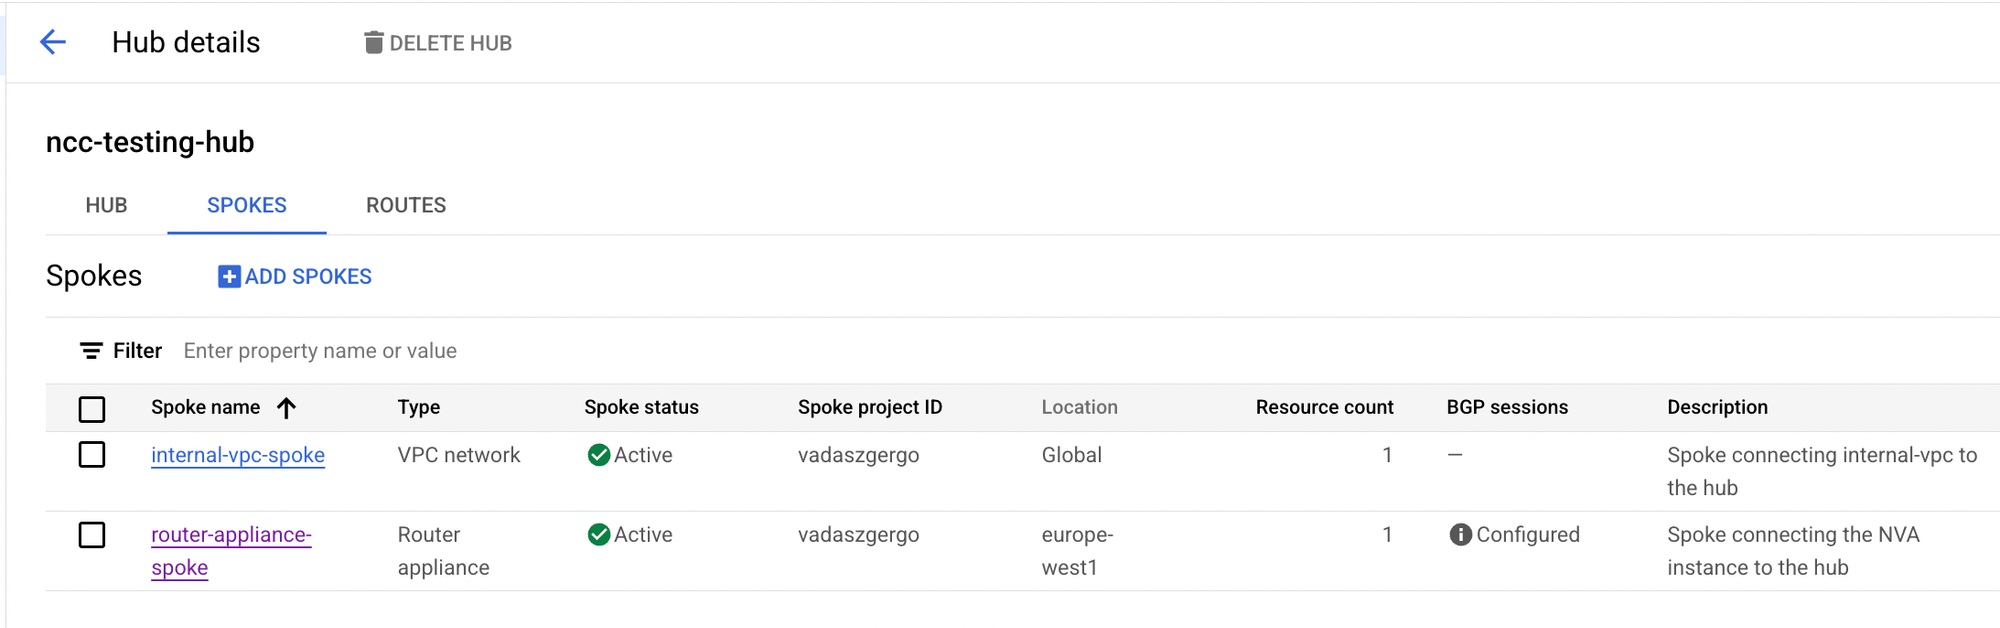Image resolution: width=2000 pixels, height=628 pixels.
Task: Click the plus icon for Add Spokes
Action: [229, 277]
